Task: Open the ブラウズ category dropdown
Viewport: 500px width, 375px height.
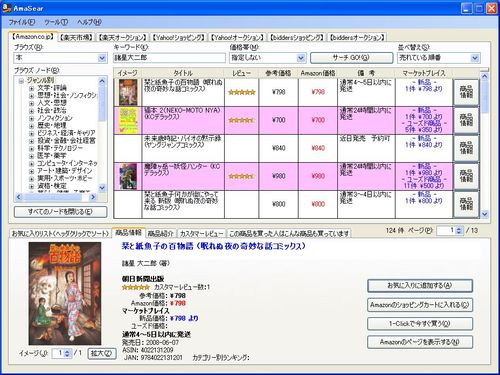Action: click(x=102, y=58)
